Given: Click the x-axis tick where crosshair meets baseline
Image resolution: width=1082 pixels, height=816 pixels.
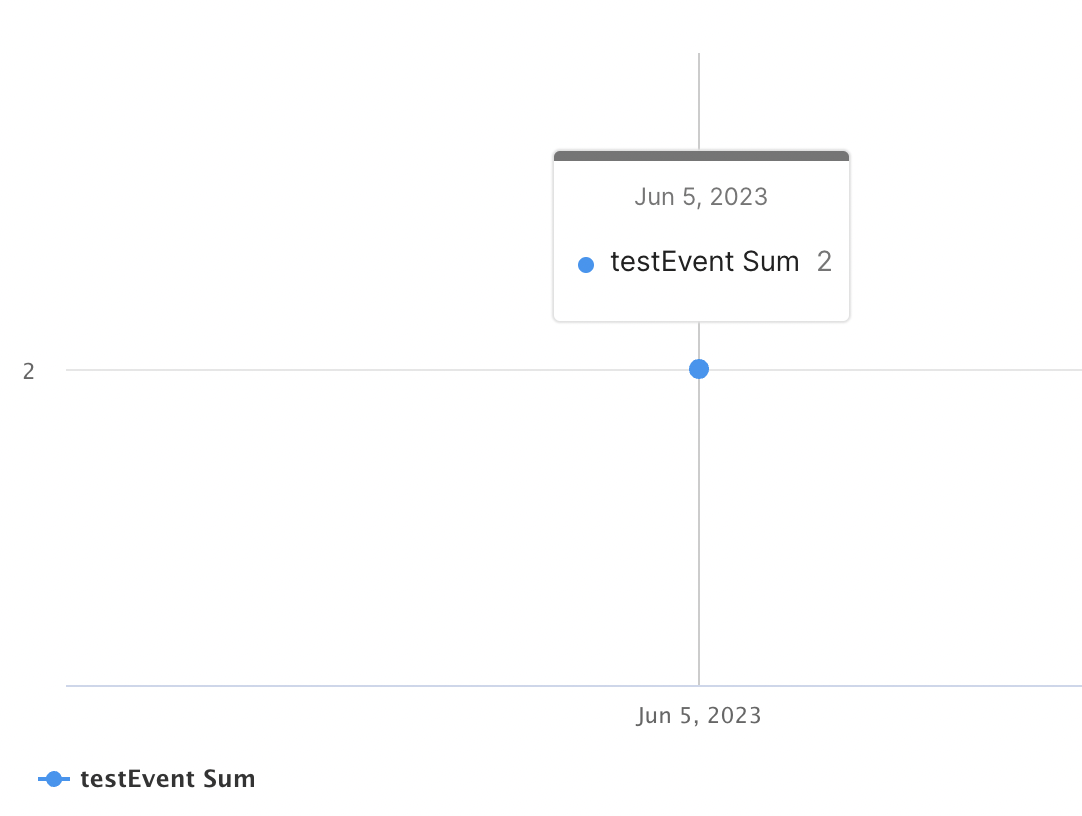Looking at the screenshot, I should (699, 686).
